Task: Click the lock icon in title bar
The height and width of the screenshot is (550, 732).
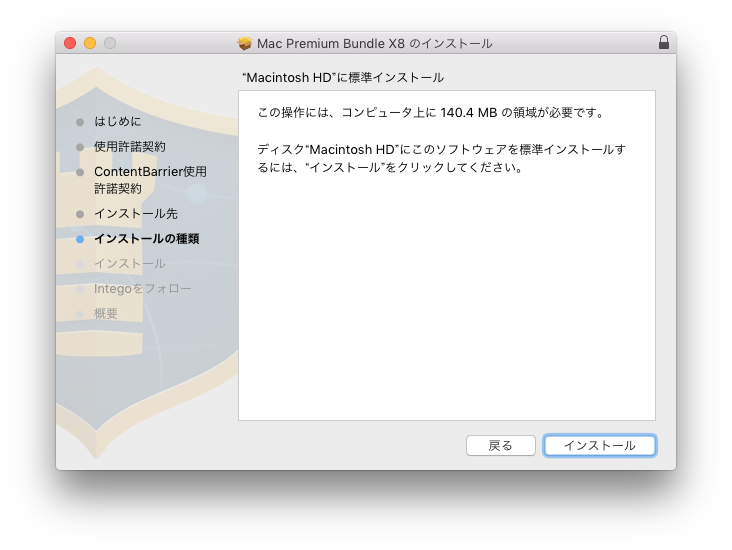Action: 663,42
